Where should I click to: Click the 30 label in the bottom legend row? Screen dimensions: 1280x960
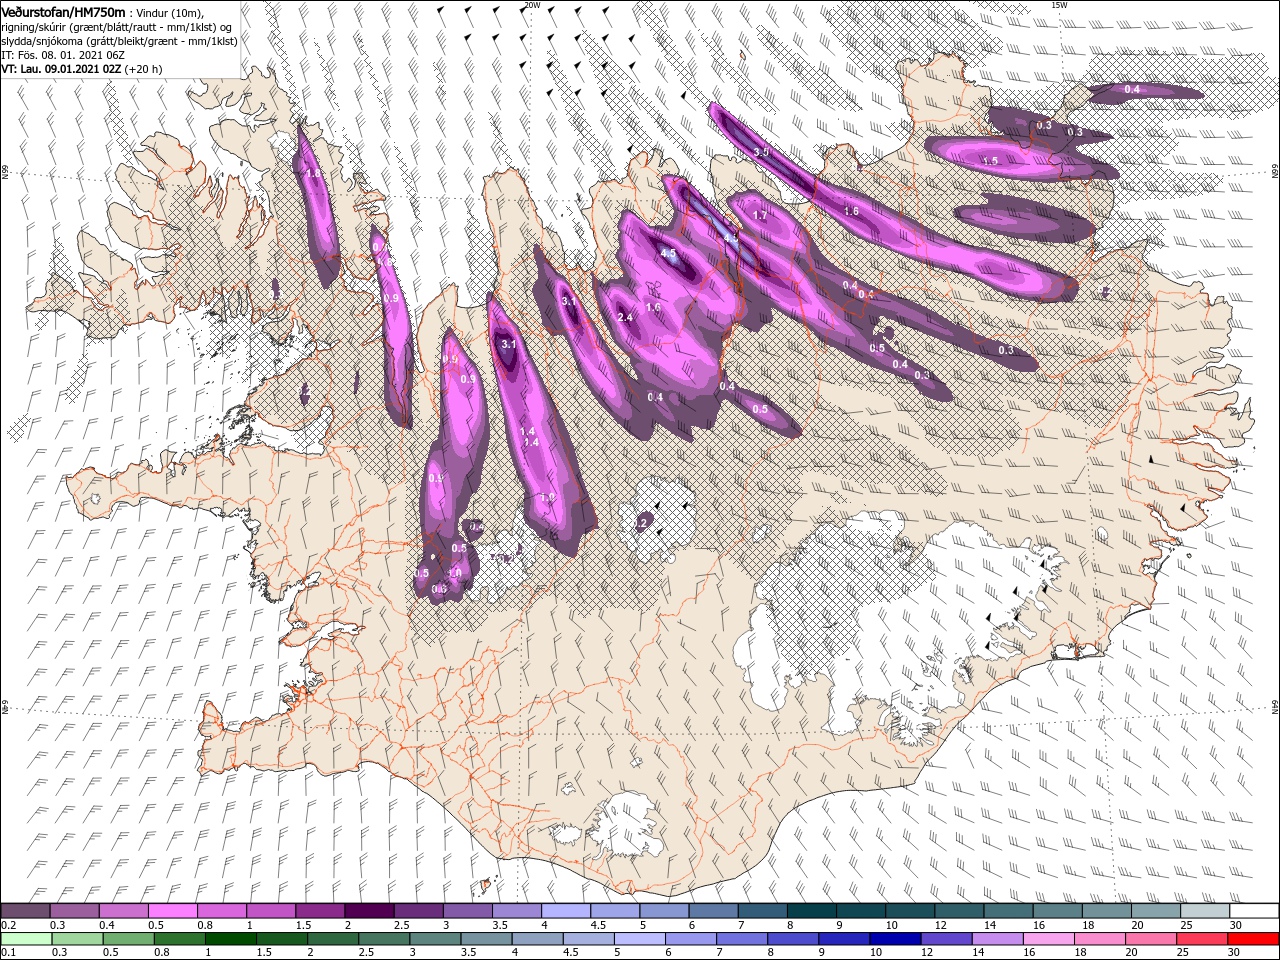1234,953
